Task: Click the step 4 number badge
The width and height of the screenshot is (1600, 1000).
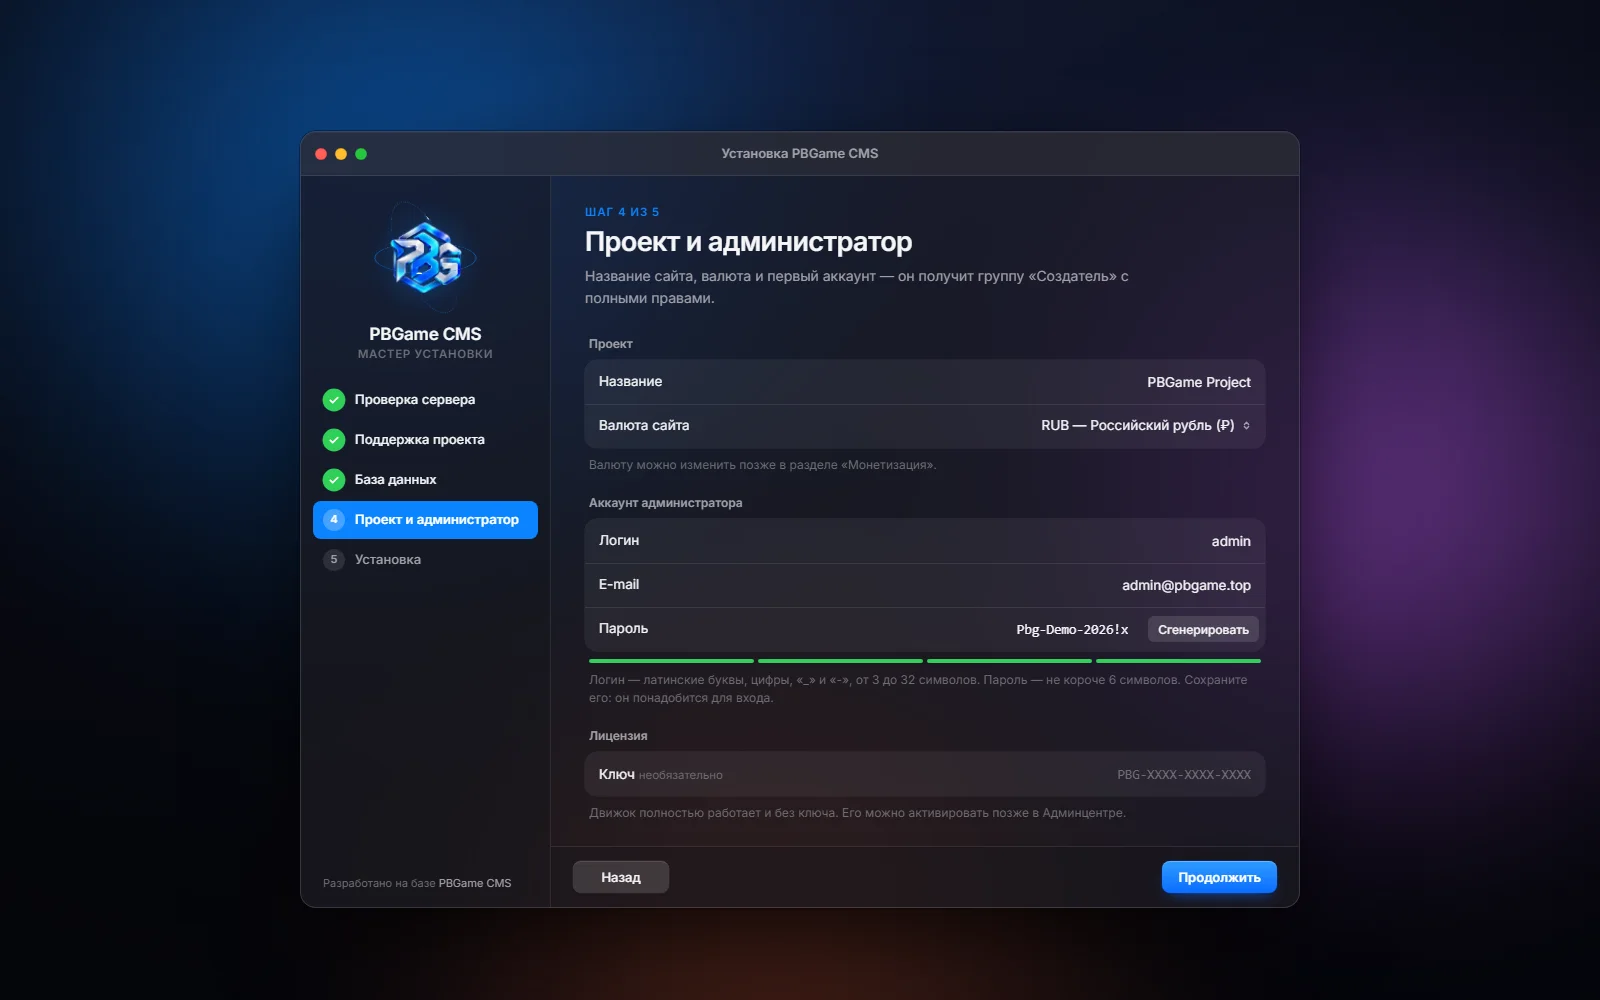Action: (334, 520)
